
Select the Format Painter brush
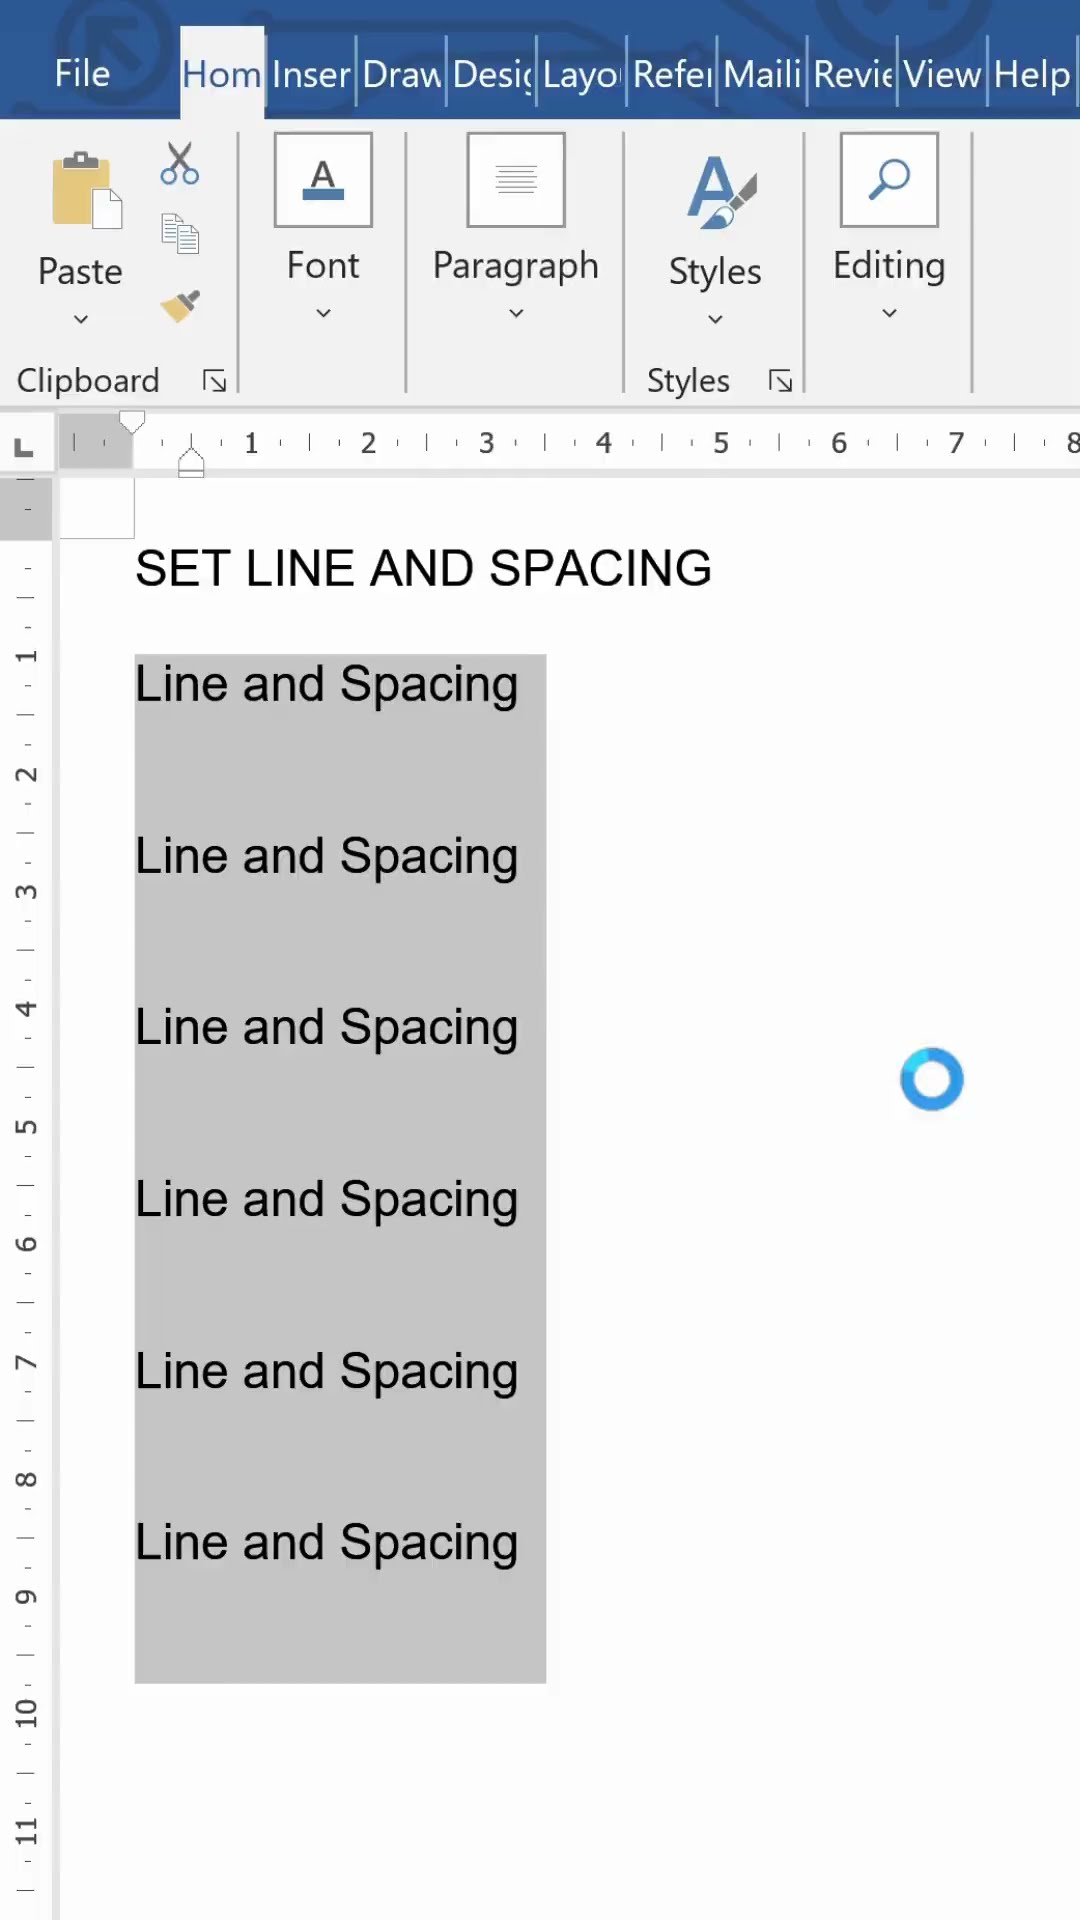point(180,305)
